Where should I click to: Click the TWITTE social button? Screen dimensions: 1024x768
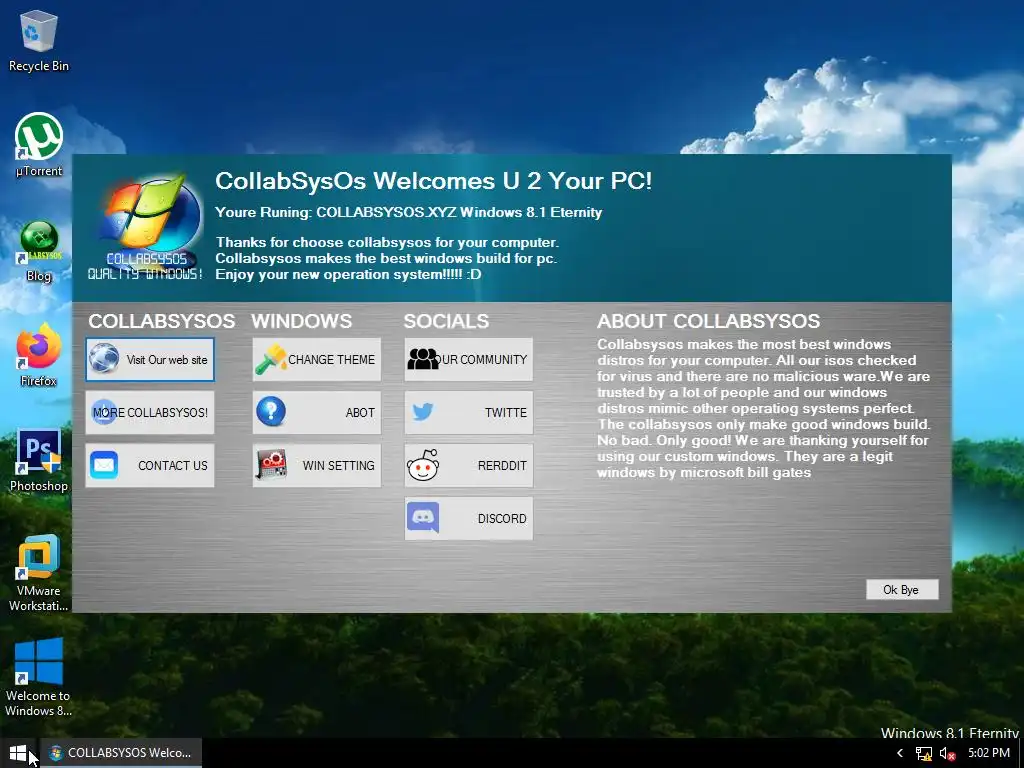click(x=468, y=412)
